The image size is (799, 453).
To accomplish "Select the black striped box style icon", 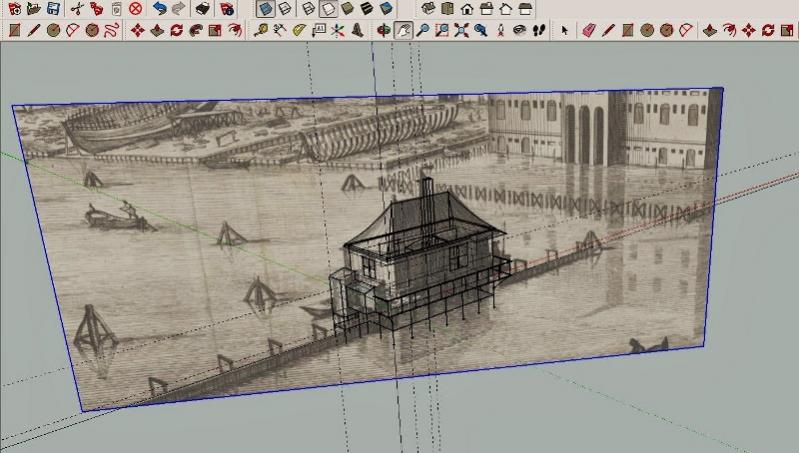I will (x=367, y=8).
